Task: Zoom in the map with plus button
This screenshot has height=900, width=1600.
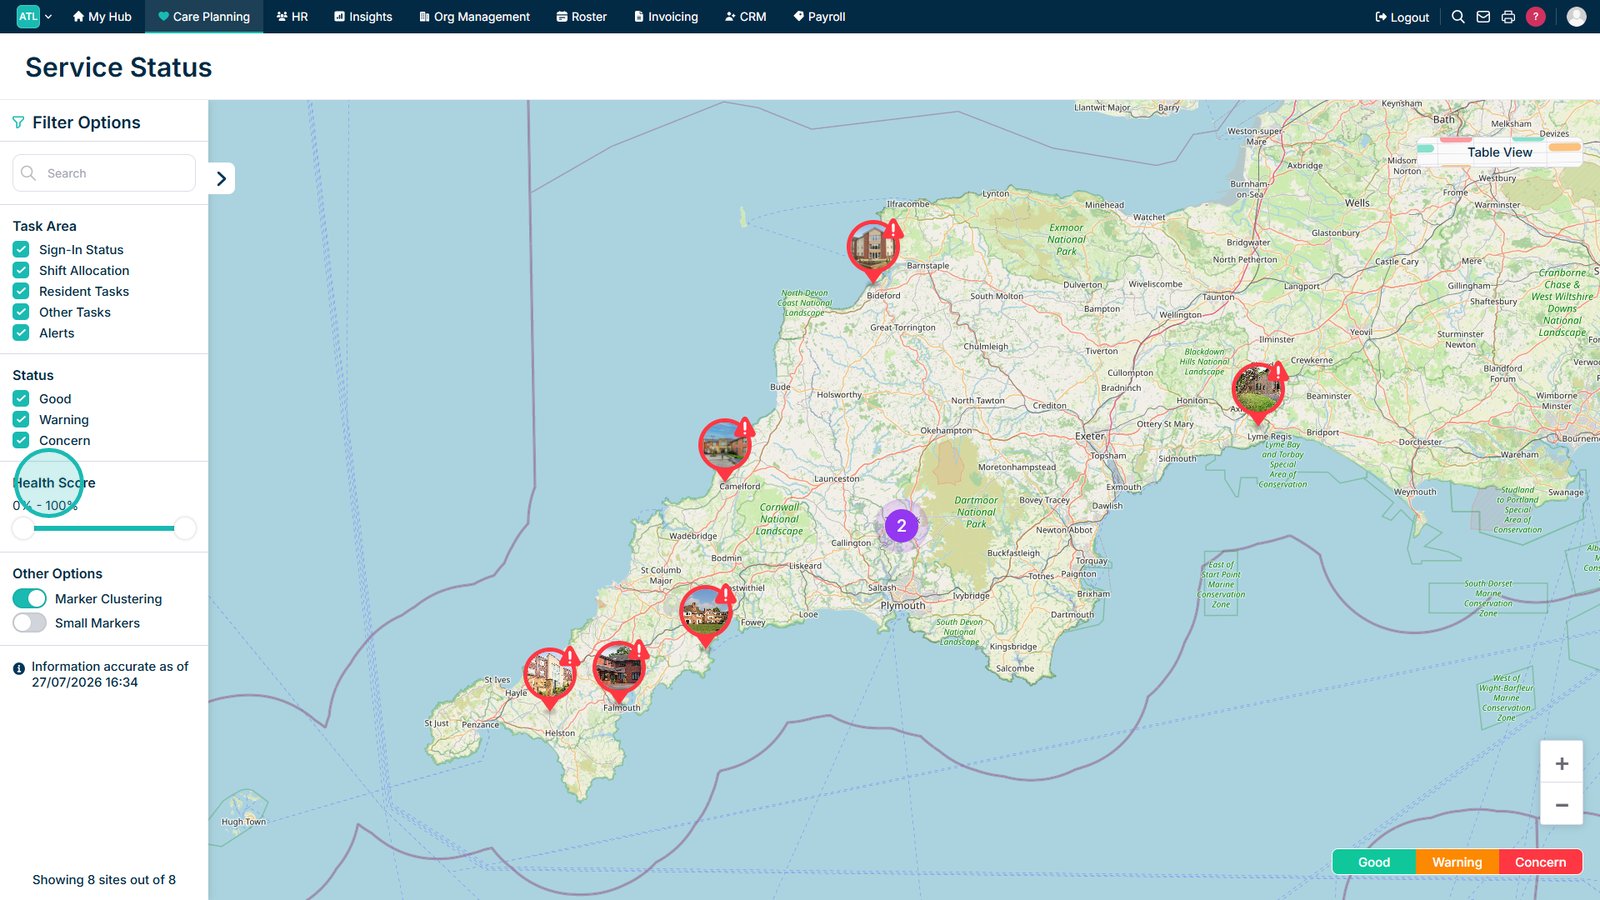Action: pos(1561,763)
